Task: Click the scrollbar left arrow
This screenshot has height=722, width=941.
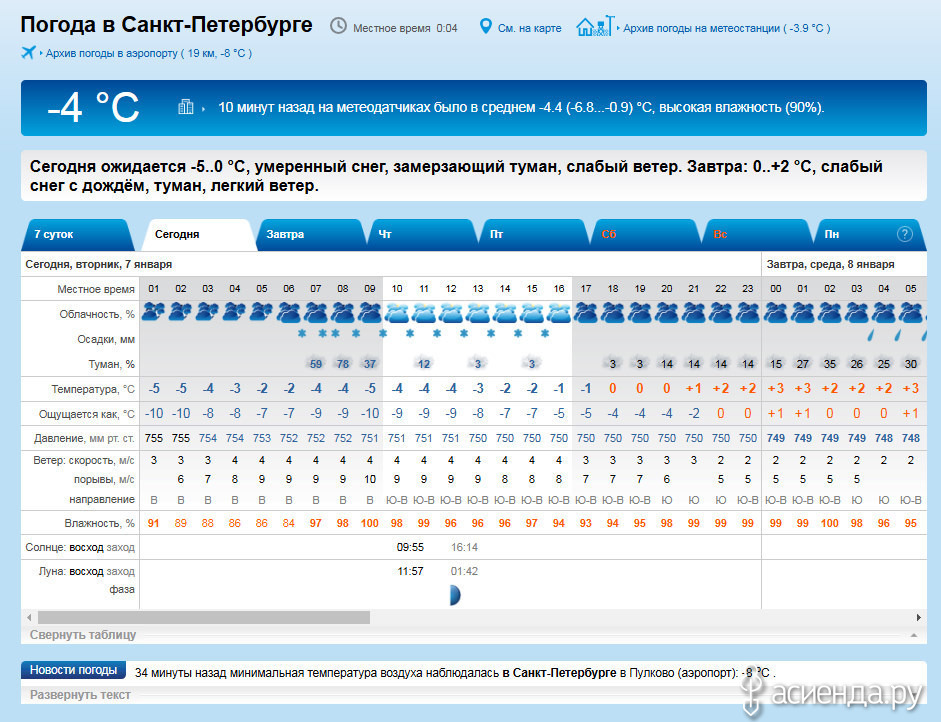Action: (29, 618)
